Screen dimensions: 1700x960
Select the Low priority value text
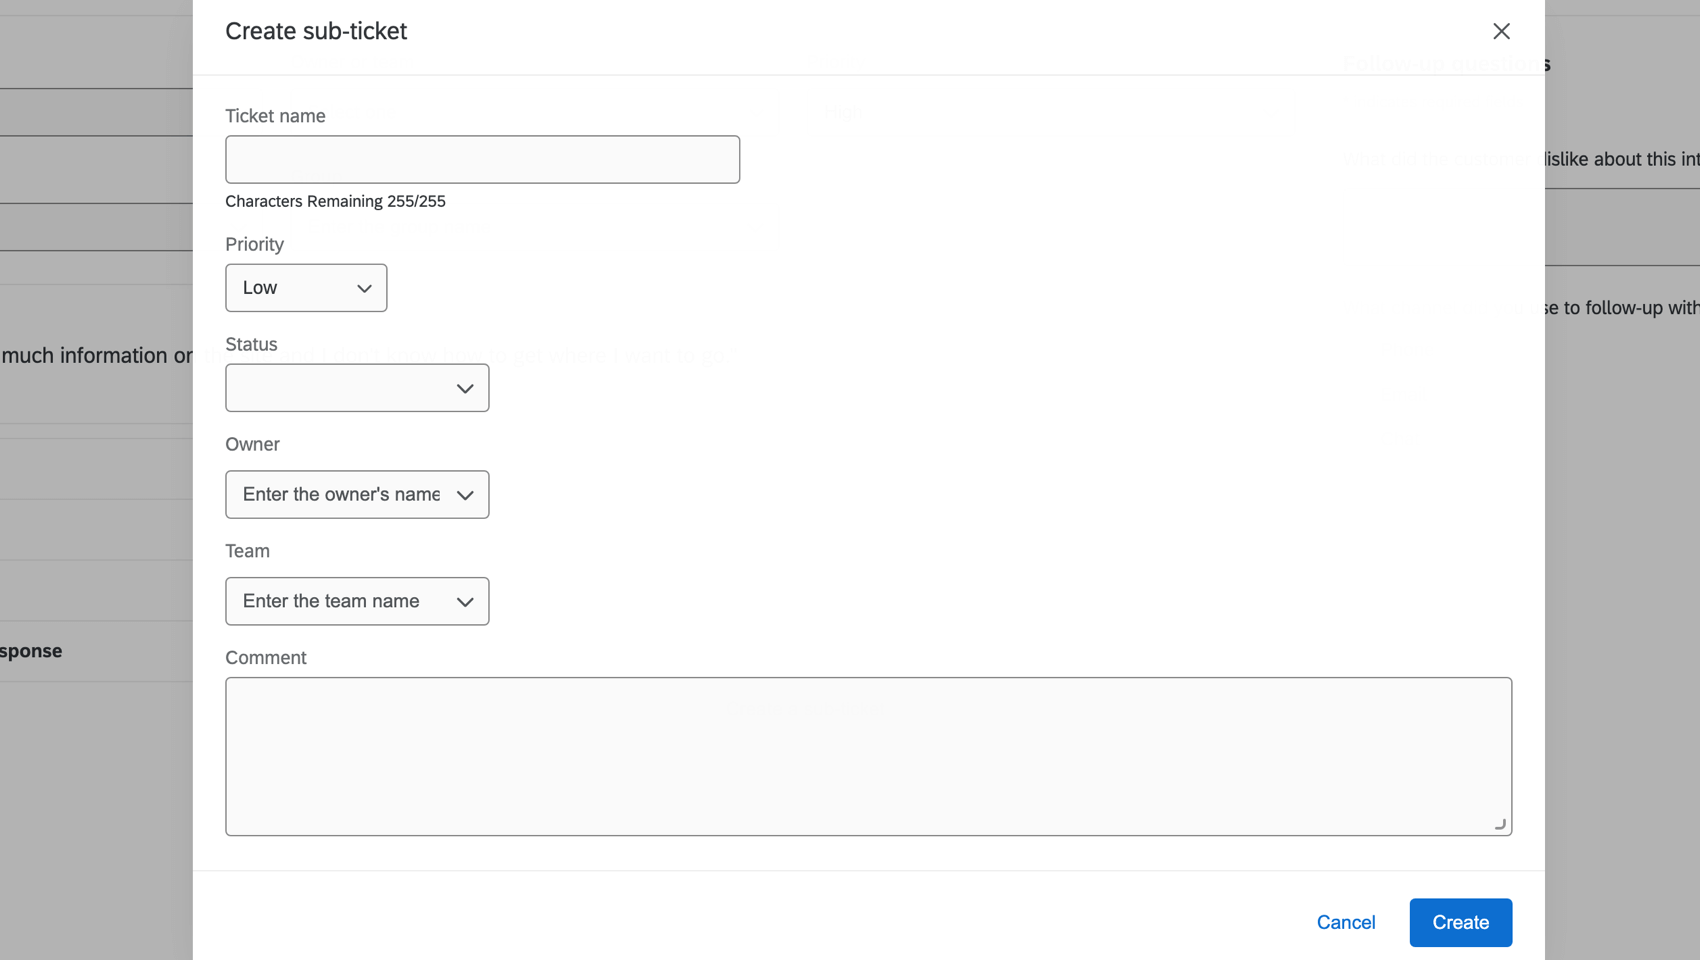point(260,287)
